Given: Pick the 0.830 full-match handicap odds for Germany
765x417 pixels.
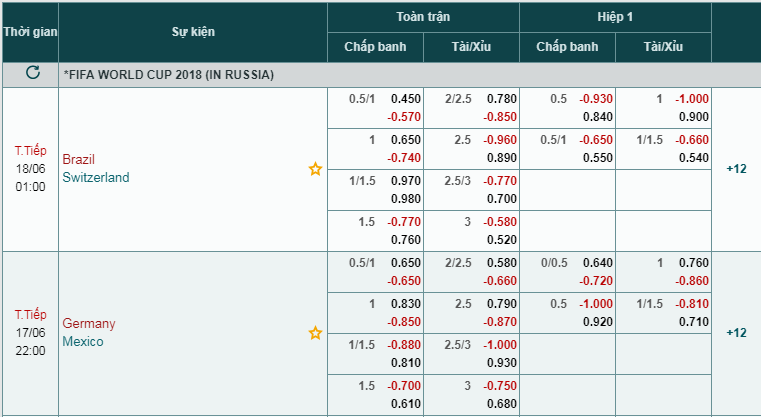Looking at the screenshot, I should 404,305.
